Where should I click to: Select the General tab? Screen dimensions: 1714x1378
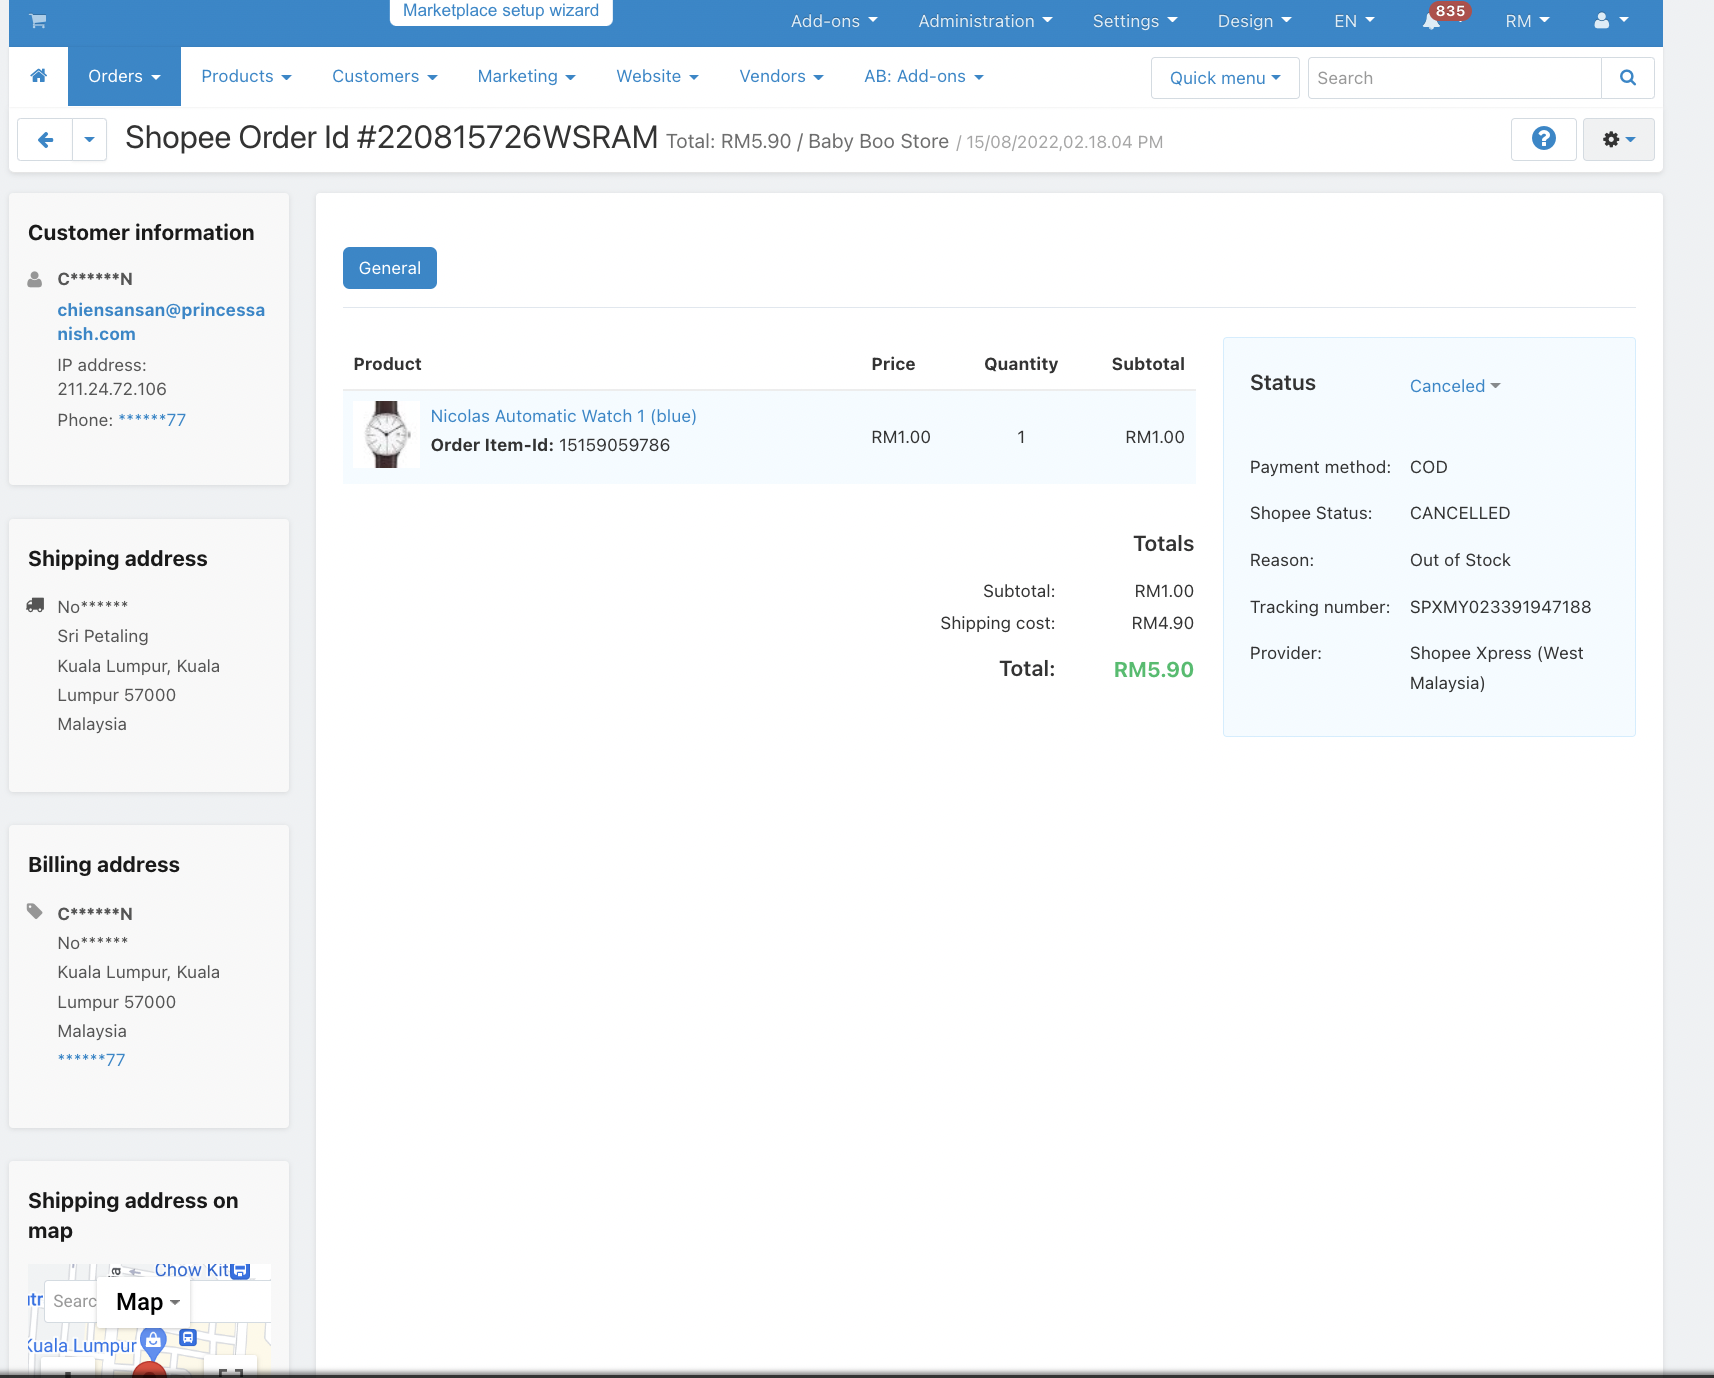point(390,268)
